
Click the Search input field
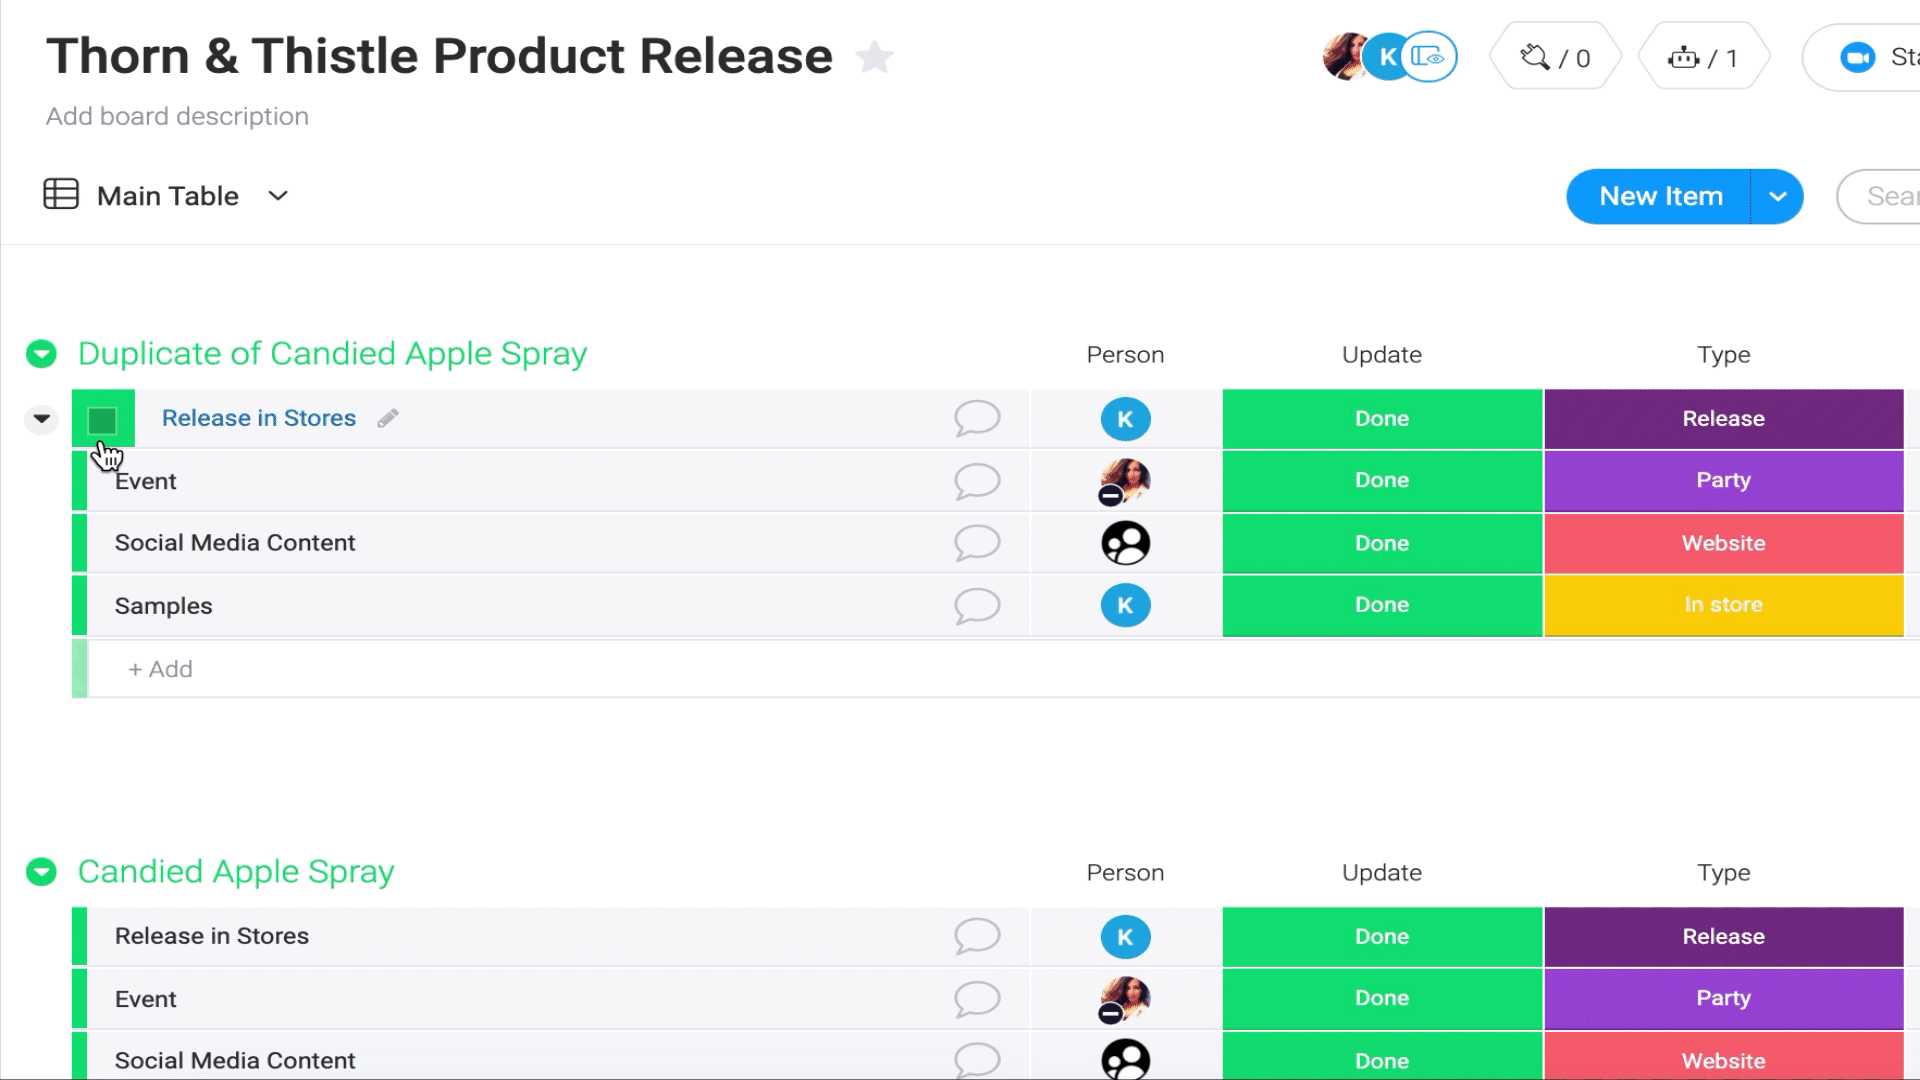click(x=1882, y=196)
